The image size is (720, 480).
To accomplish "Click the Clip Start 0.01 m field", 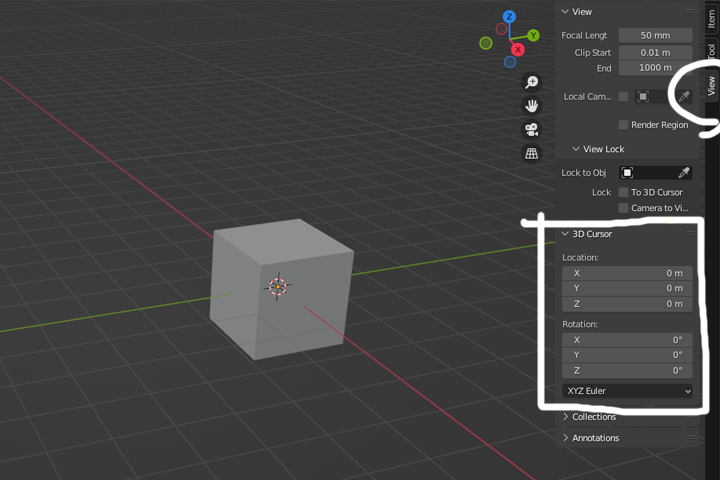I will coord(655,52).
